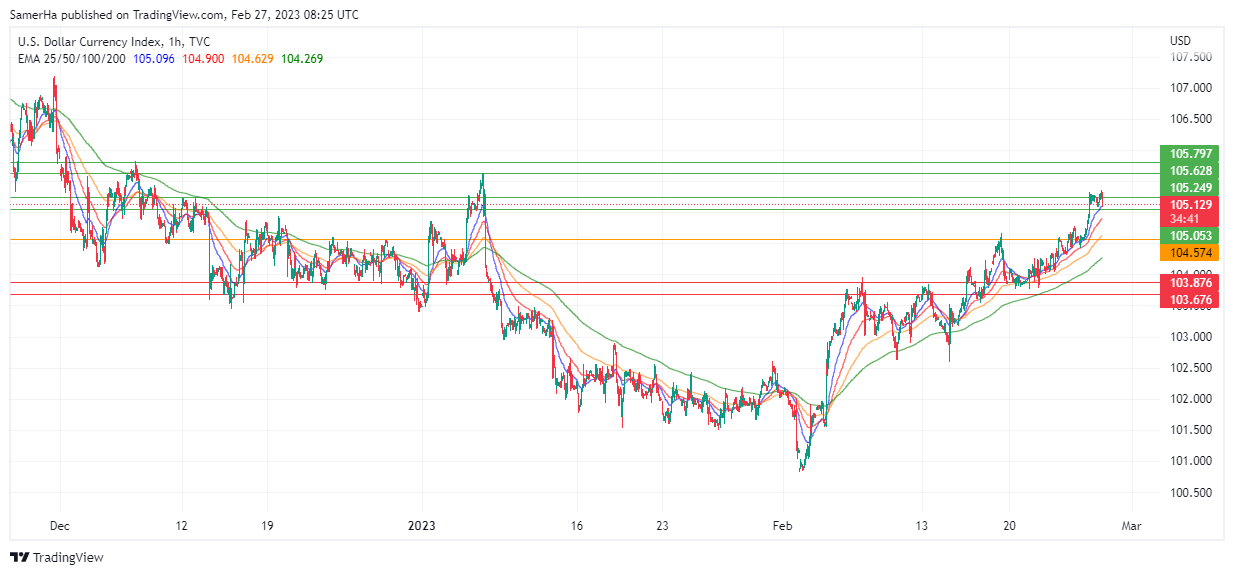The height and width of the screenshot is (575, 1234).
Task: Click the 34:41 candle countdown timer
Action: pos(1184,219)
